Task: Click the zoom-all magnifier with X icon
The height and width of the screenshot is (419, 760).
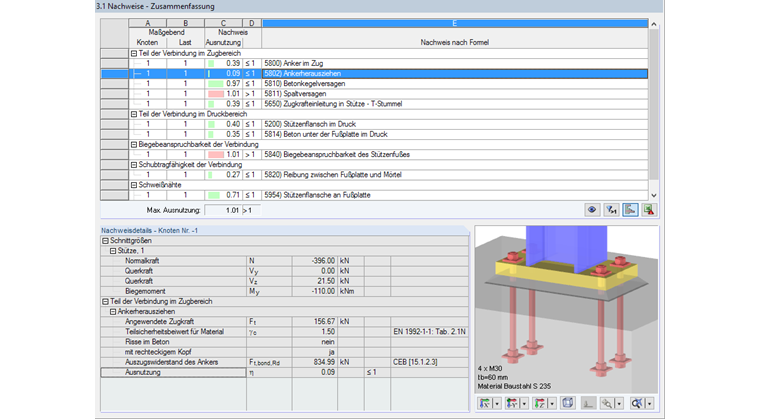Action: [637, 403]
